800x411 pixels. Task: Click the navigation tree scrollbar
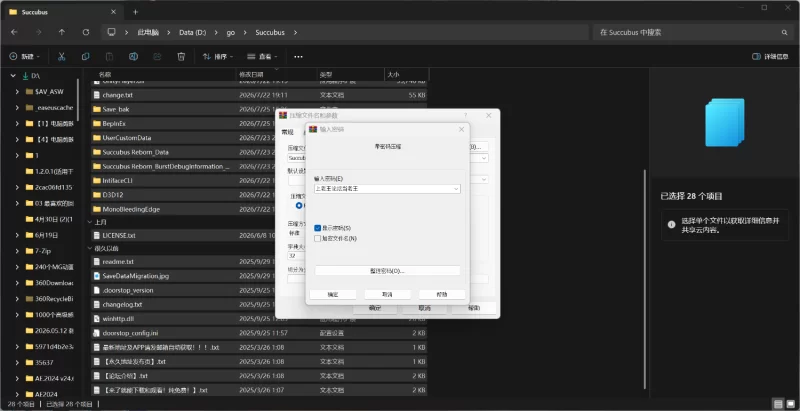(78, 99)
